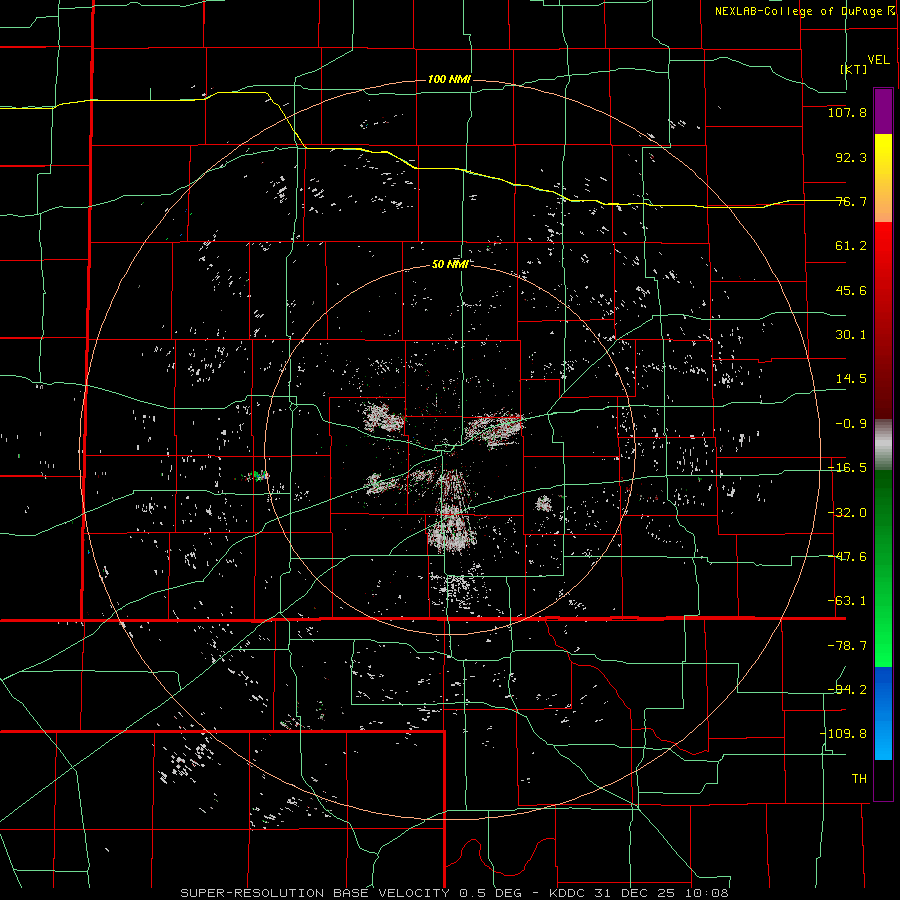Viewport: 900px width, 900px height.
Task: Pick the red segment of the color bar
Action: coord(883,320)
